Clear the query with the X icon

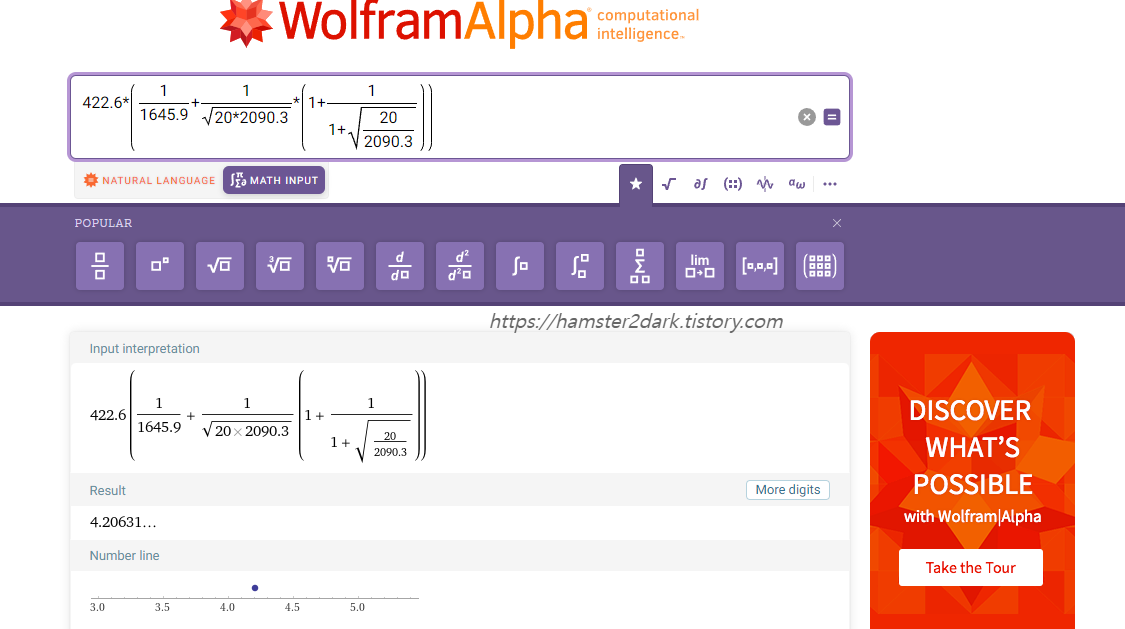point(806,117)
